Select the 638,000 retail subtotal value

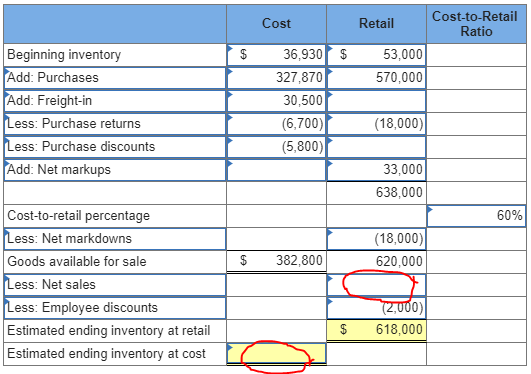click(399, 192)
